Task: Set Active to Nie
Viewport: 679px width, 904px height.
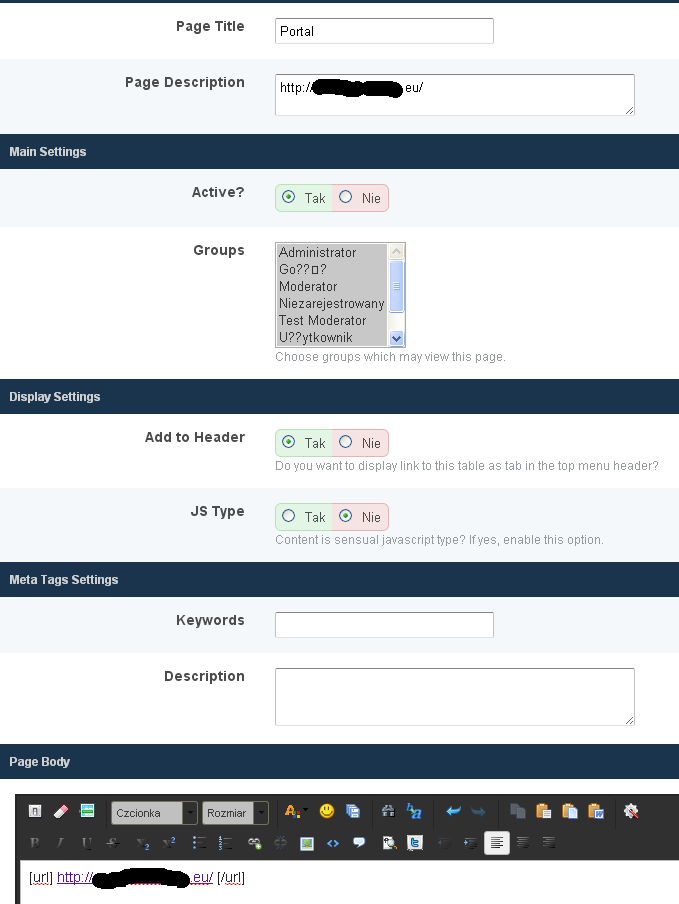Action: 346,198
